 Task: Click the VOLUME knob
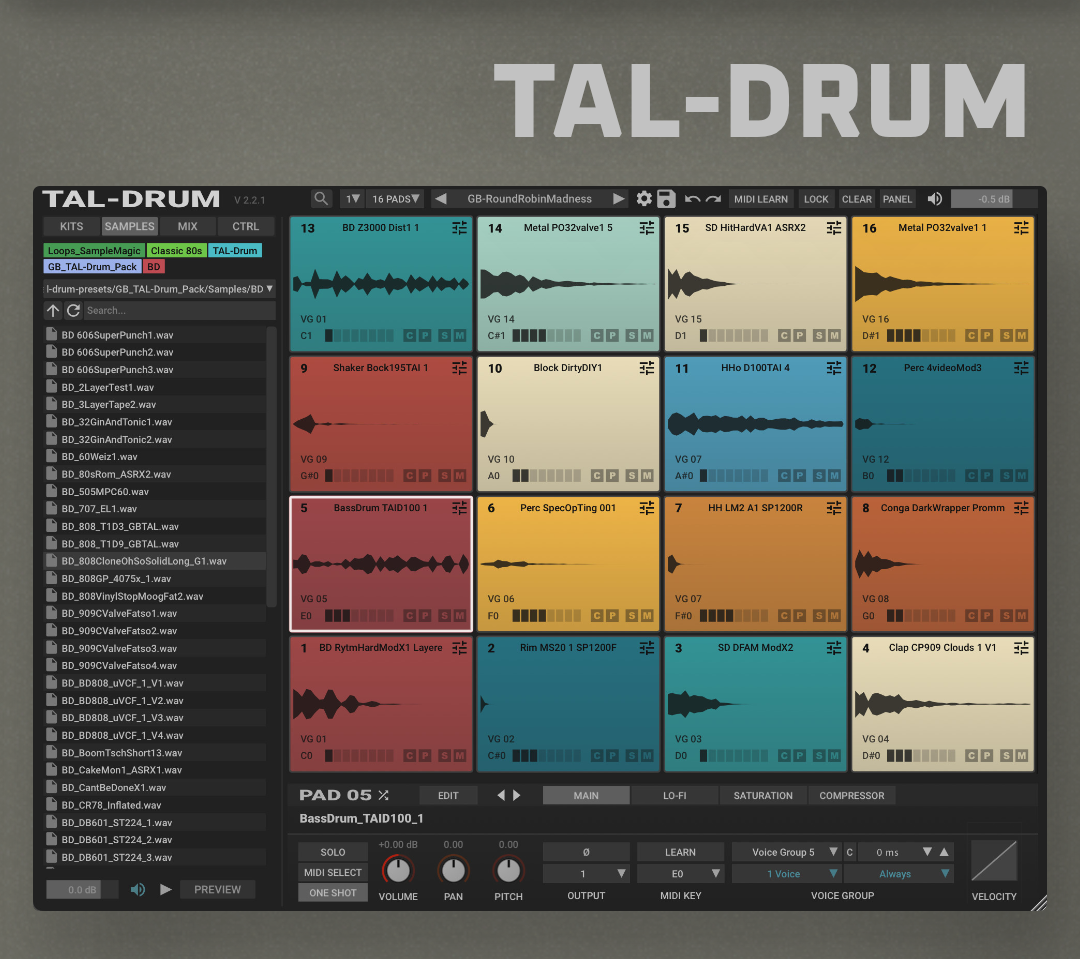click(398, 870)
